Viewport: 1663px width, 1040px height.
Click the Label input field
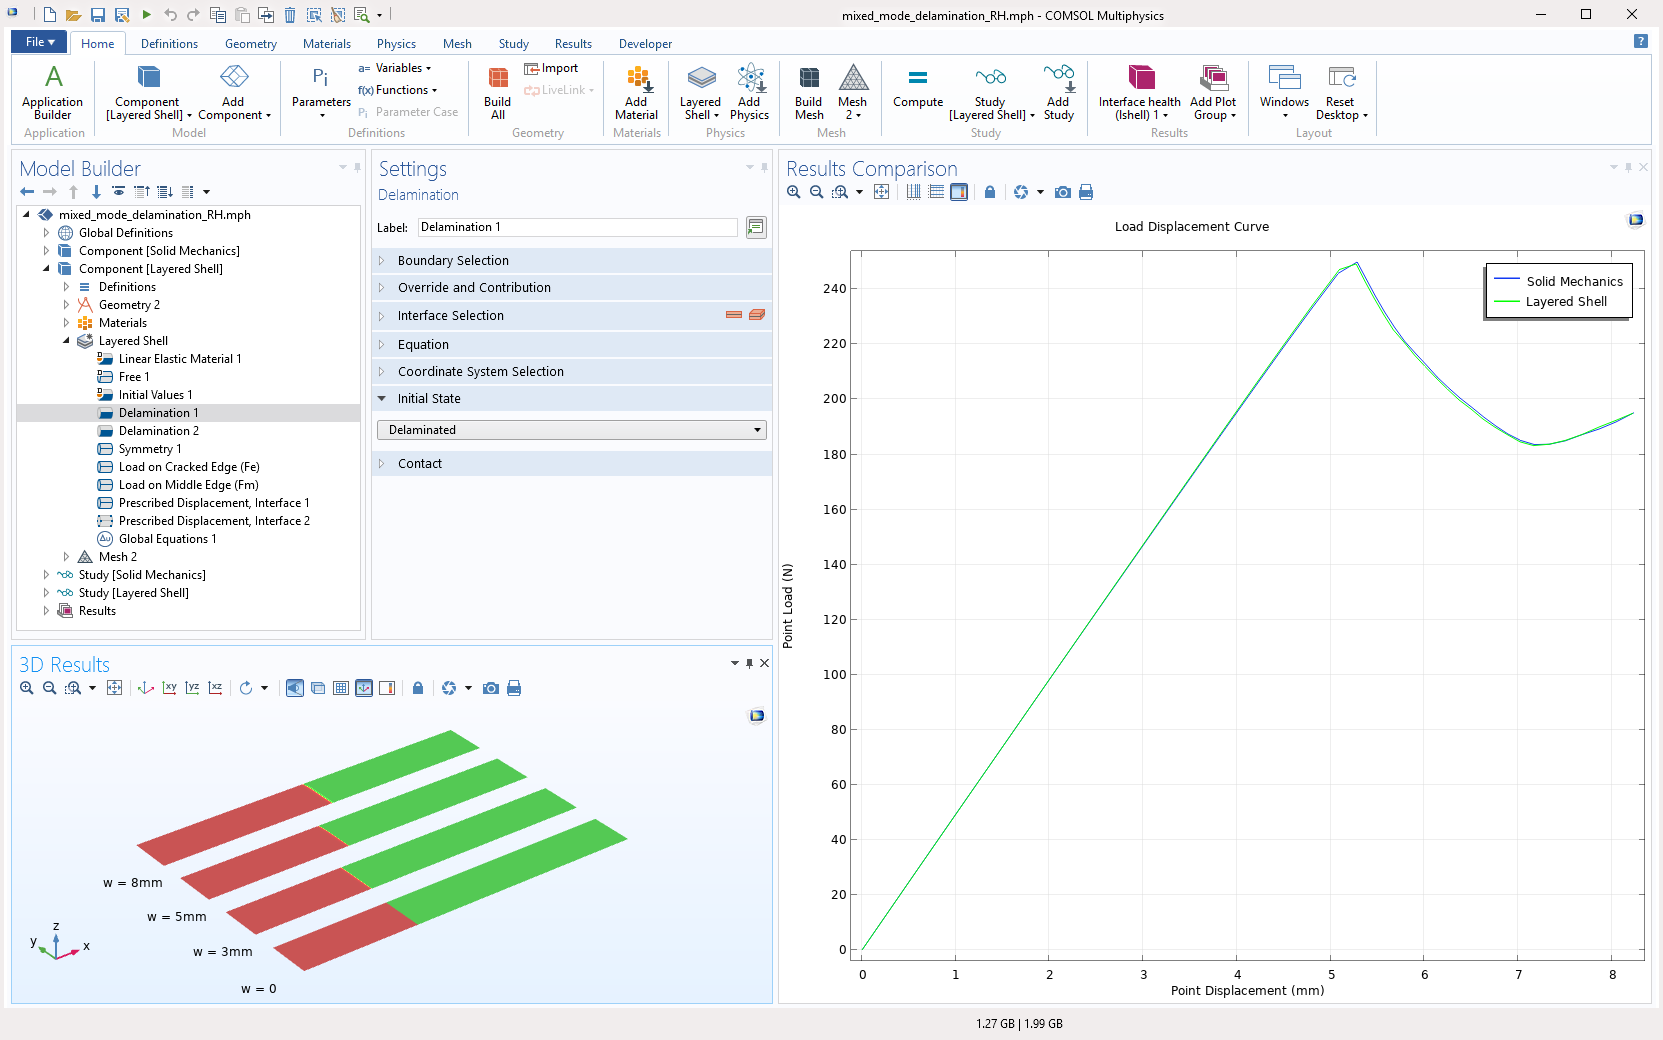577,228
